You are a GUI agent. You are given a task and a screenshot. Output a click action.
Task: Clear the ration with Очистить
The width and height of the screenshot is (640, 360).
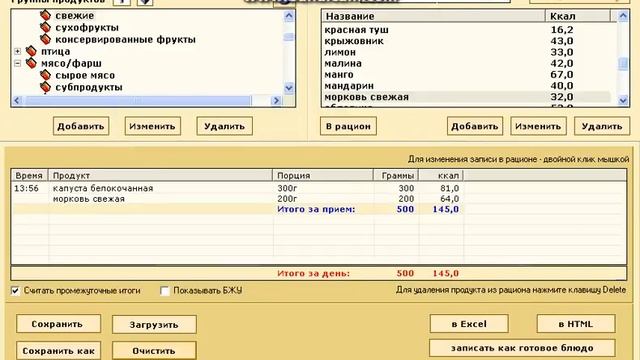154,351
